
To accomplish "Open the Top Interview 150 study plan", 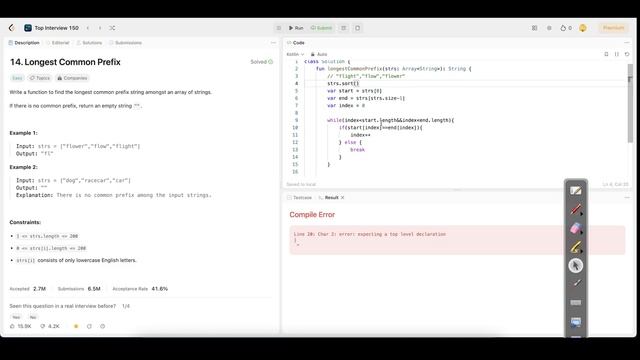I will 51,28.
